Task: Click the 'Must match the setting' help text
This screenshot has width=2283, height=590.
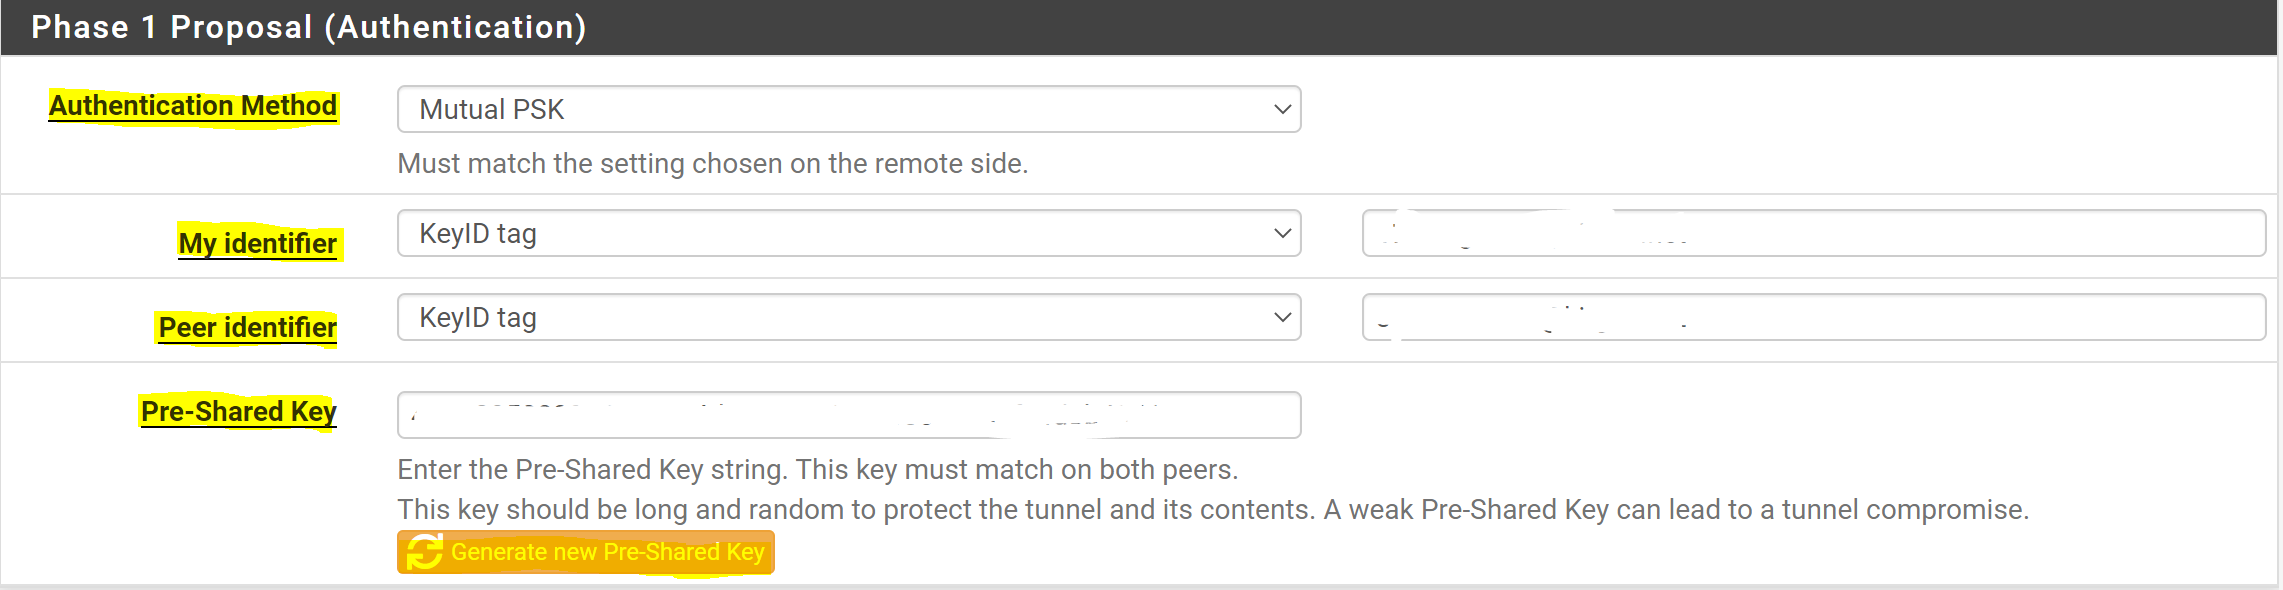Action: click(712, 163)
